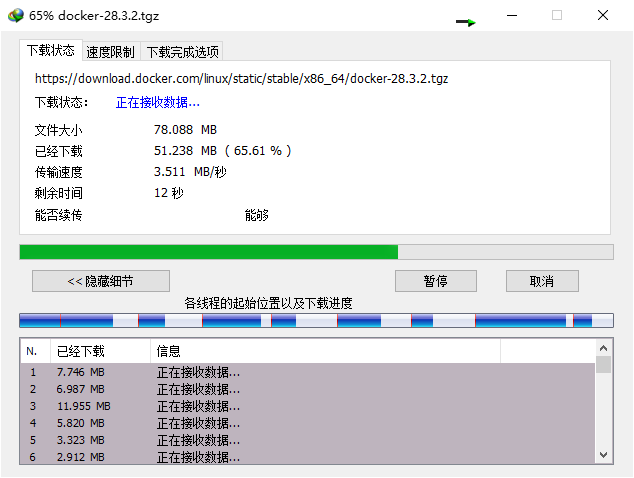Select thread row 3 with 11.955 MB
The height and width of the screenshot is (478, 634).
tap(308, 406)
